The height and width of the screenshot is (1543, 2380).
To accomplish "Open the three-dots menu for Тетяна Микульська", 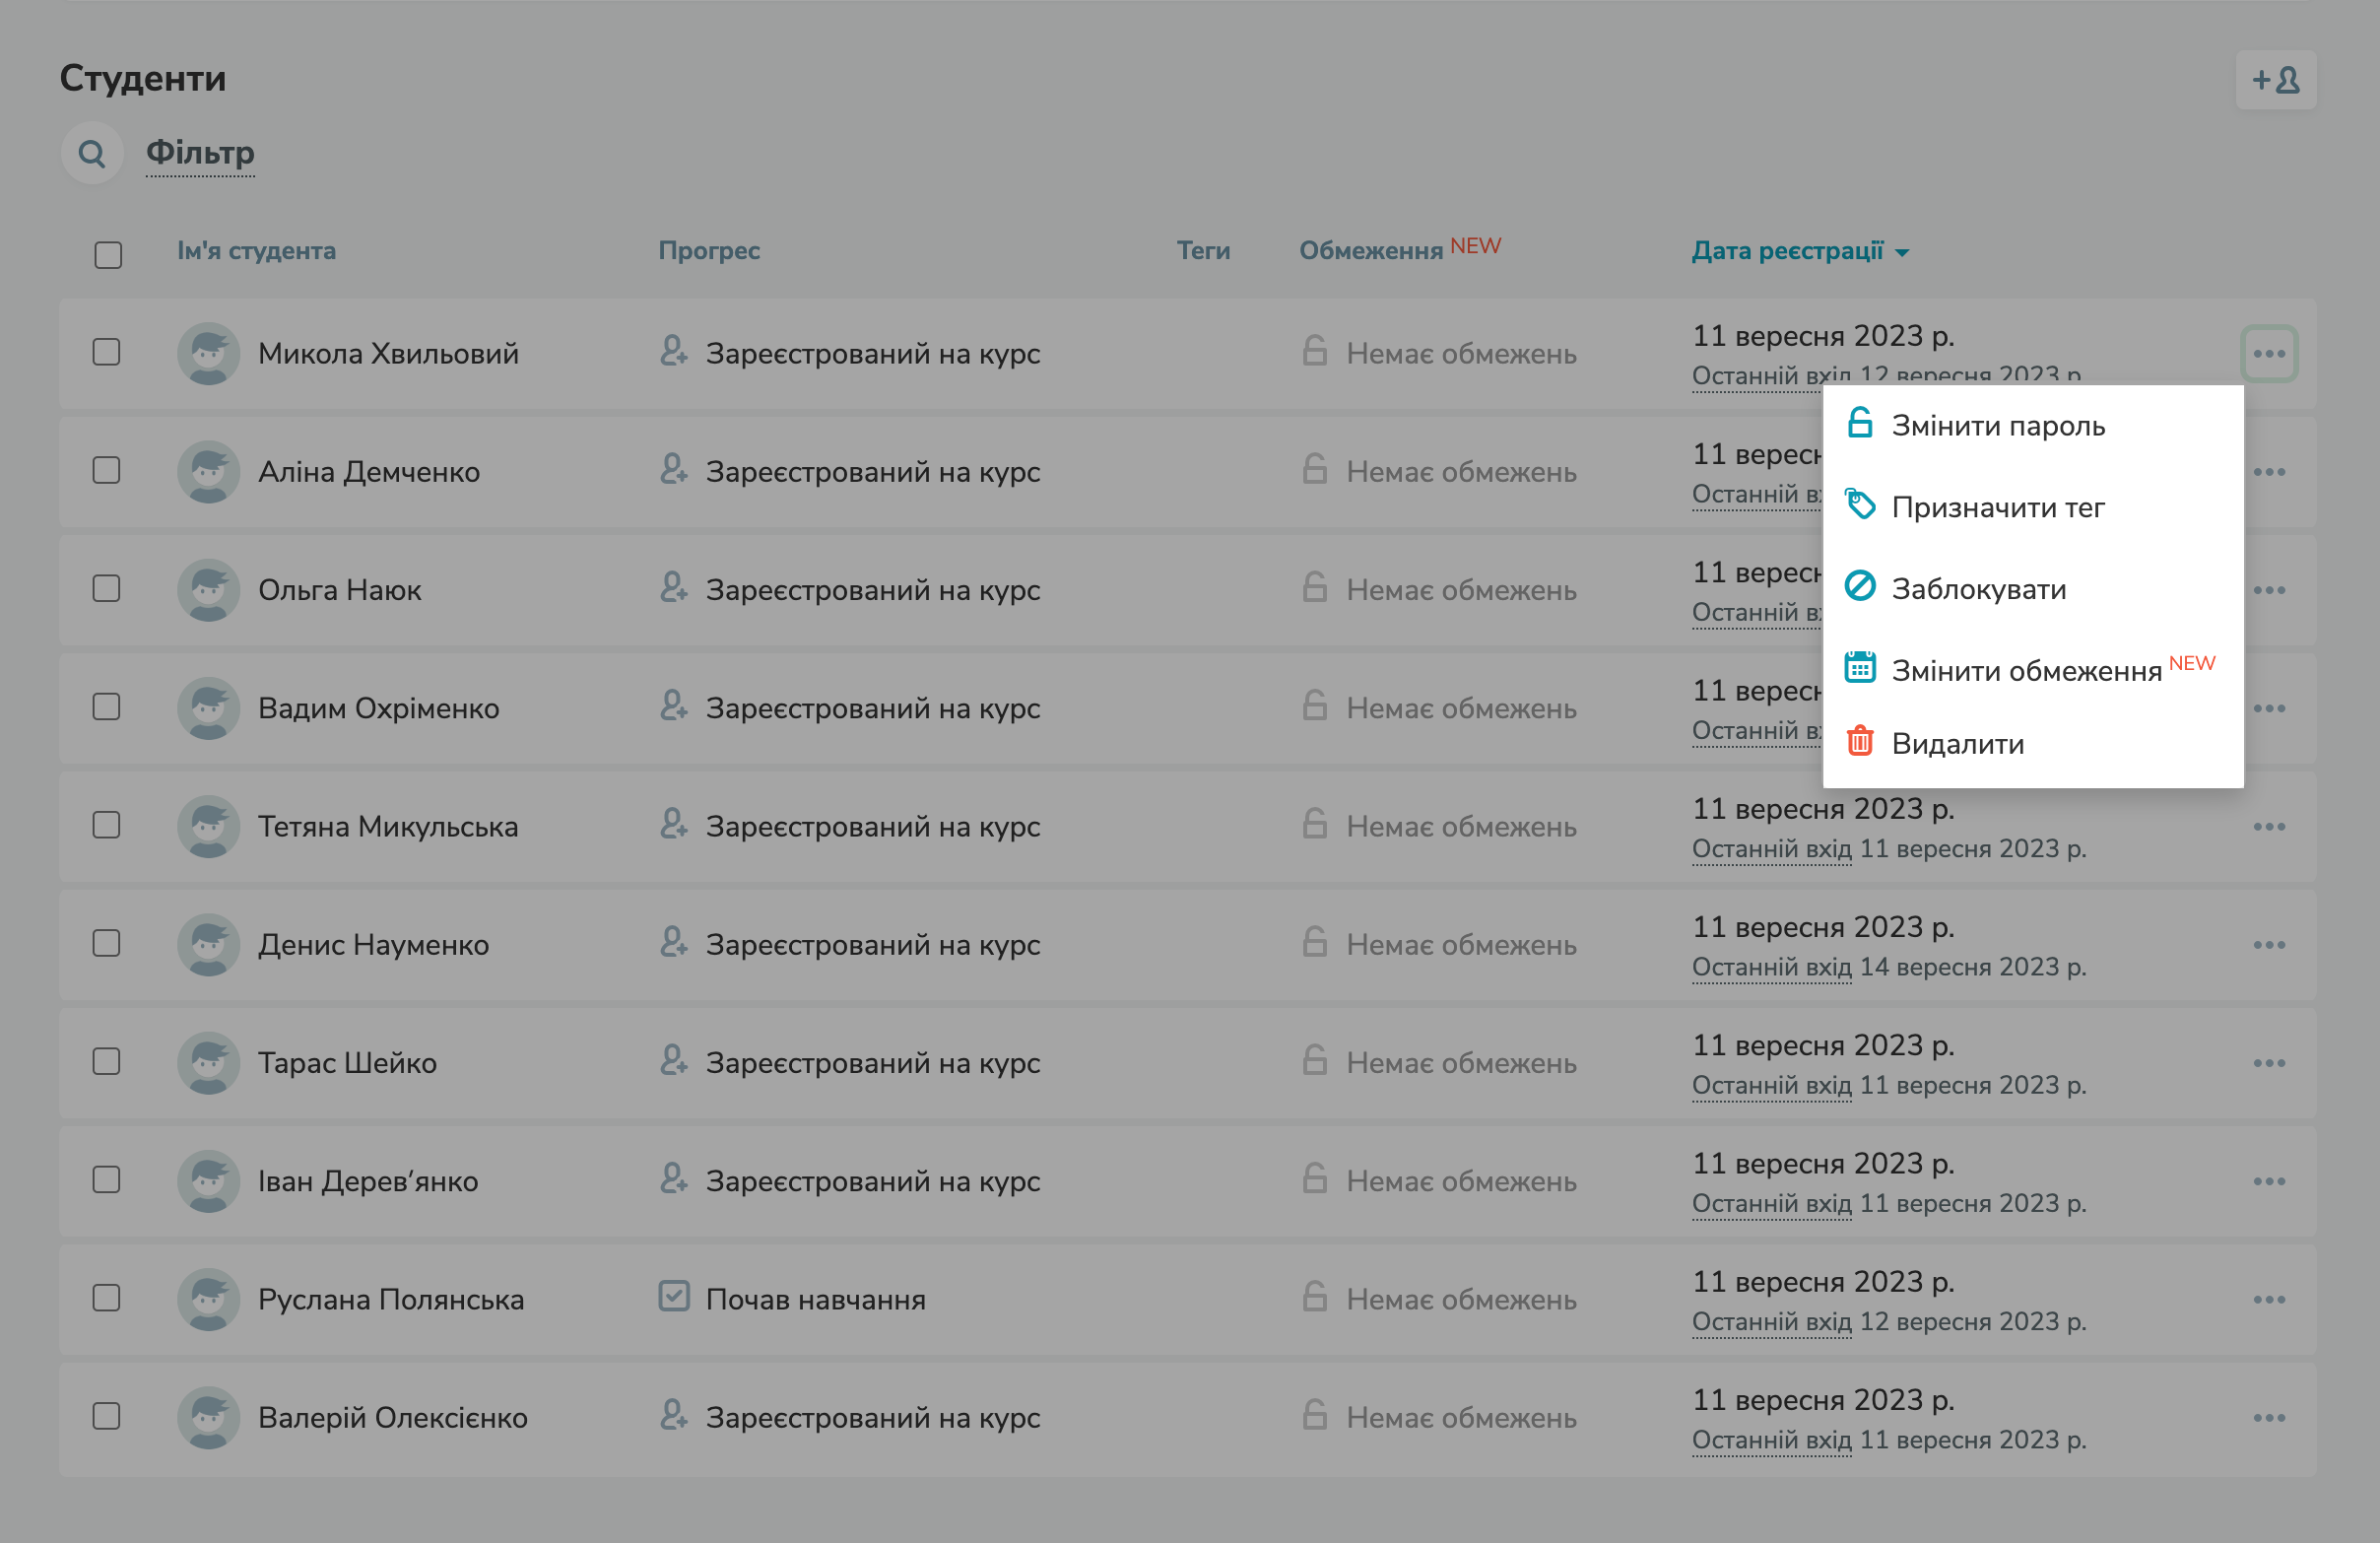I will pos(2269,827).
